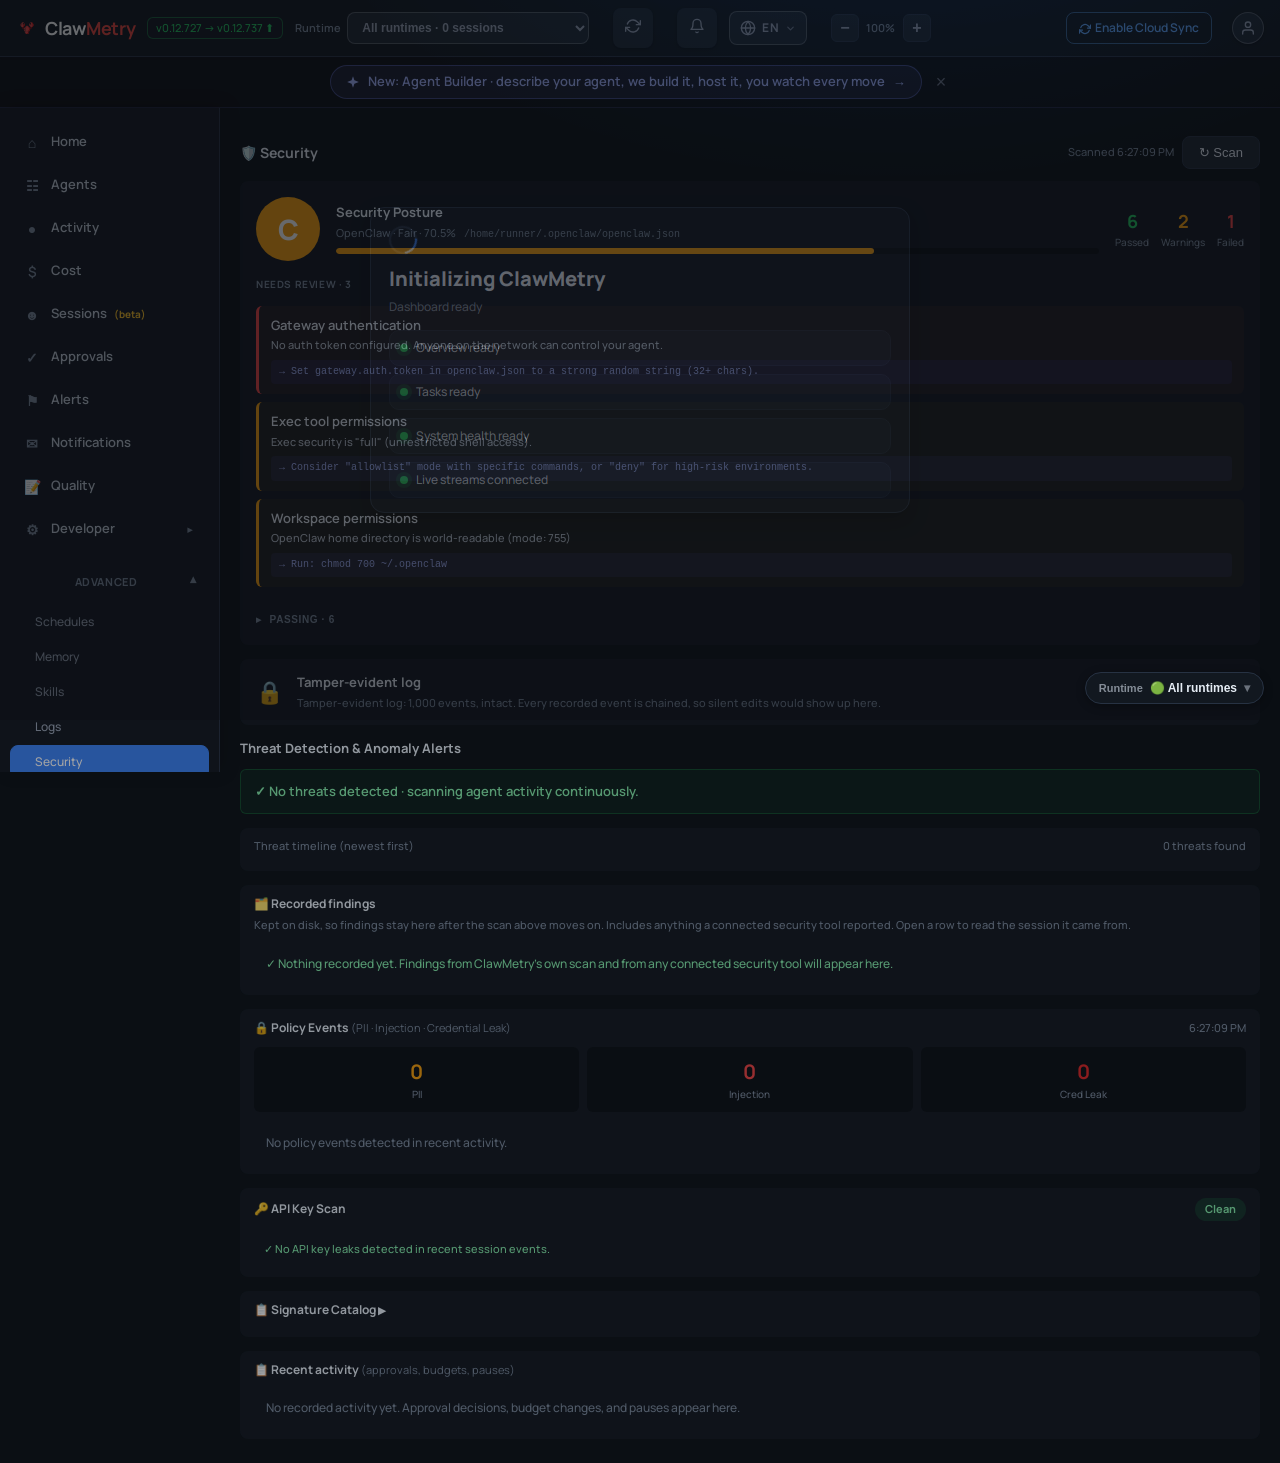This screenshot has width=1280, height=1463.
Task: Click the 1 Failed counter
Action: click(1230, 230)
